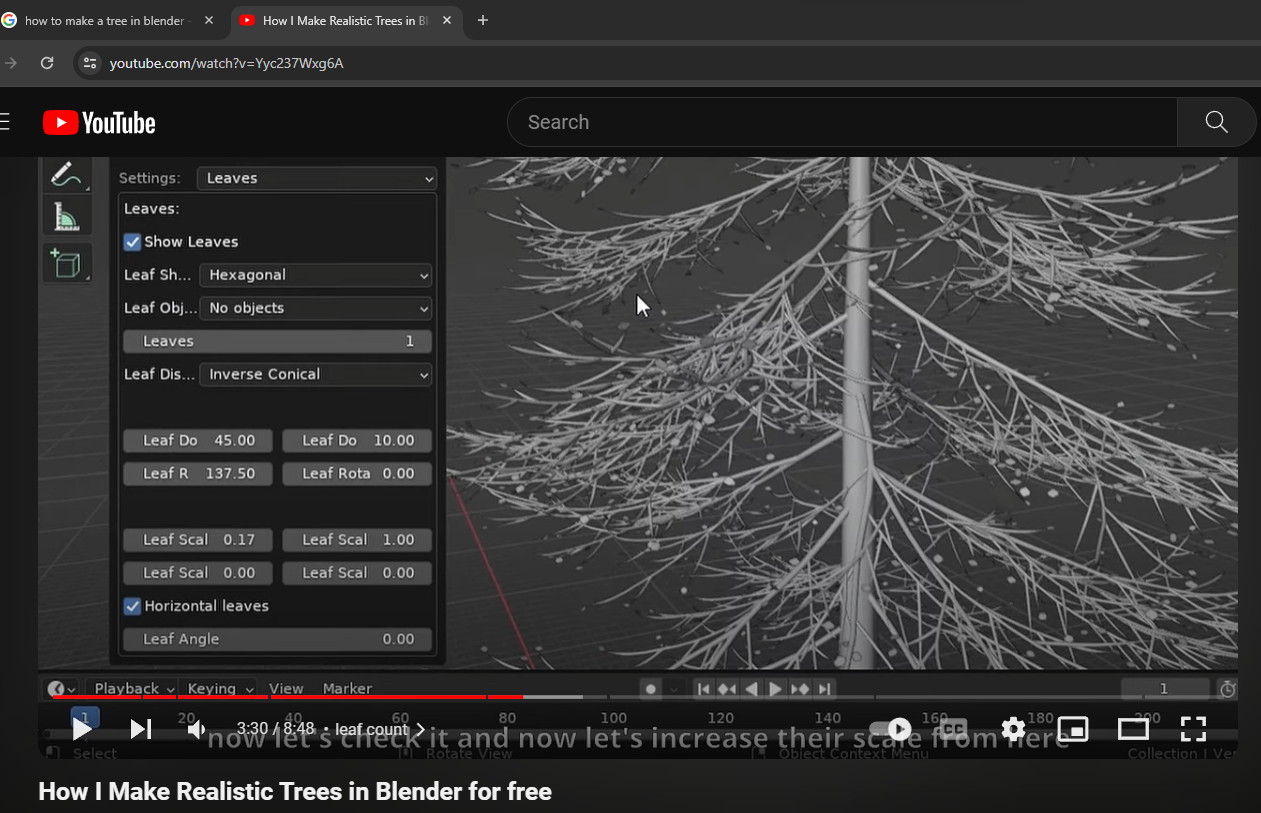This screenshot has height=813, width=1261.
Task: Click Blender current frame field showing 1
Action: point(1165,689)
